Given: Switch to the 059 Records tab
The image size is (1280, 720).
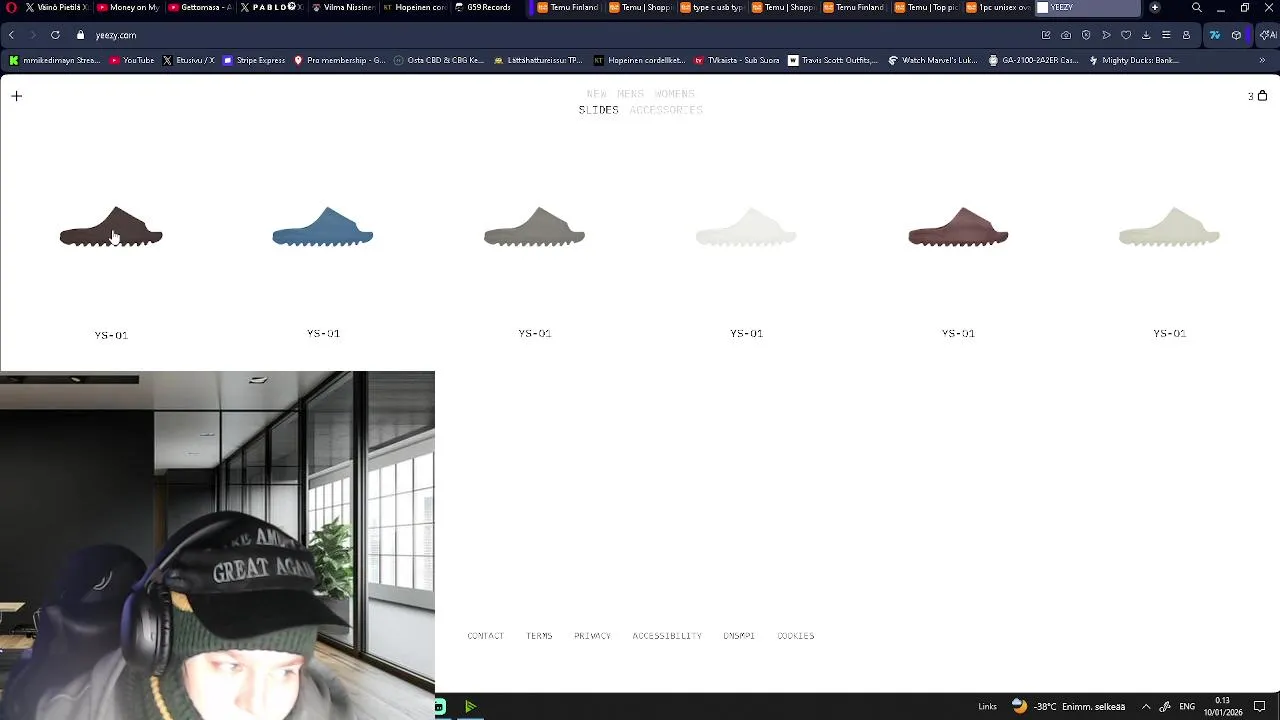Looking at the screenshot, I should (x=486, y=7).
